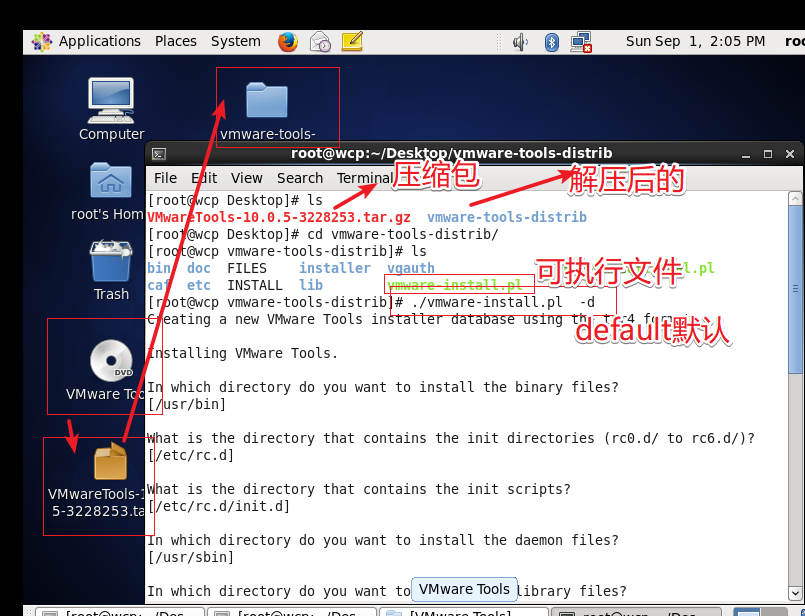805x616 pixels.
Task: Select the VMwareTools tar.gz package icon
Action: [99, 480]
